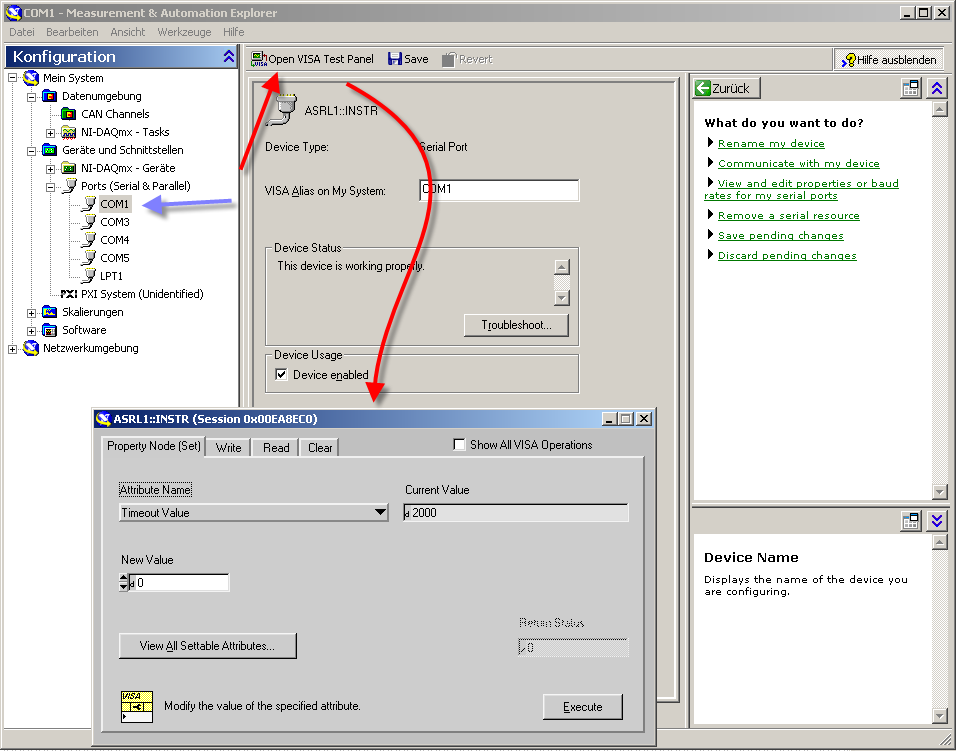This screenshot has width=956, height=751.
Task: Open Rename my device help link
Action: point(771,143)
